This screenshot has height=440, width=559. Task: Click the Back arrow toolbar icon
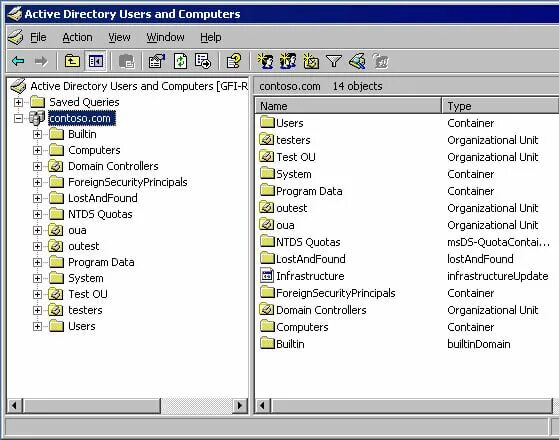coord(18,61)
